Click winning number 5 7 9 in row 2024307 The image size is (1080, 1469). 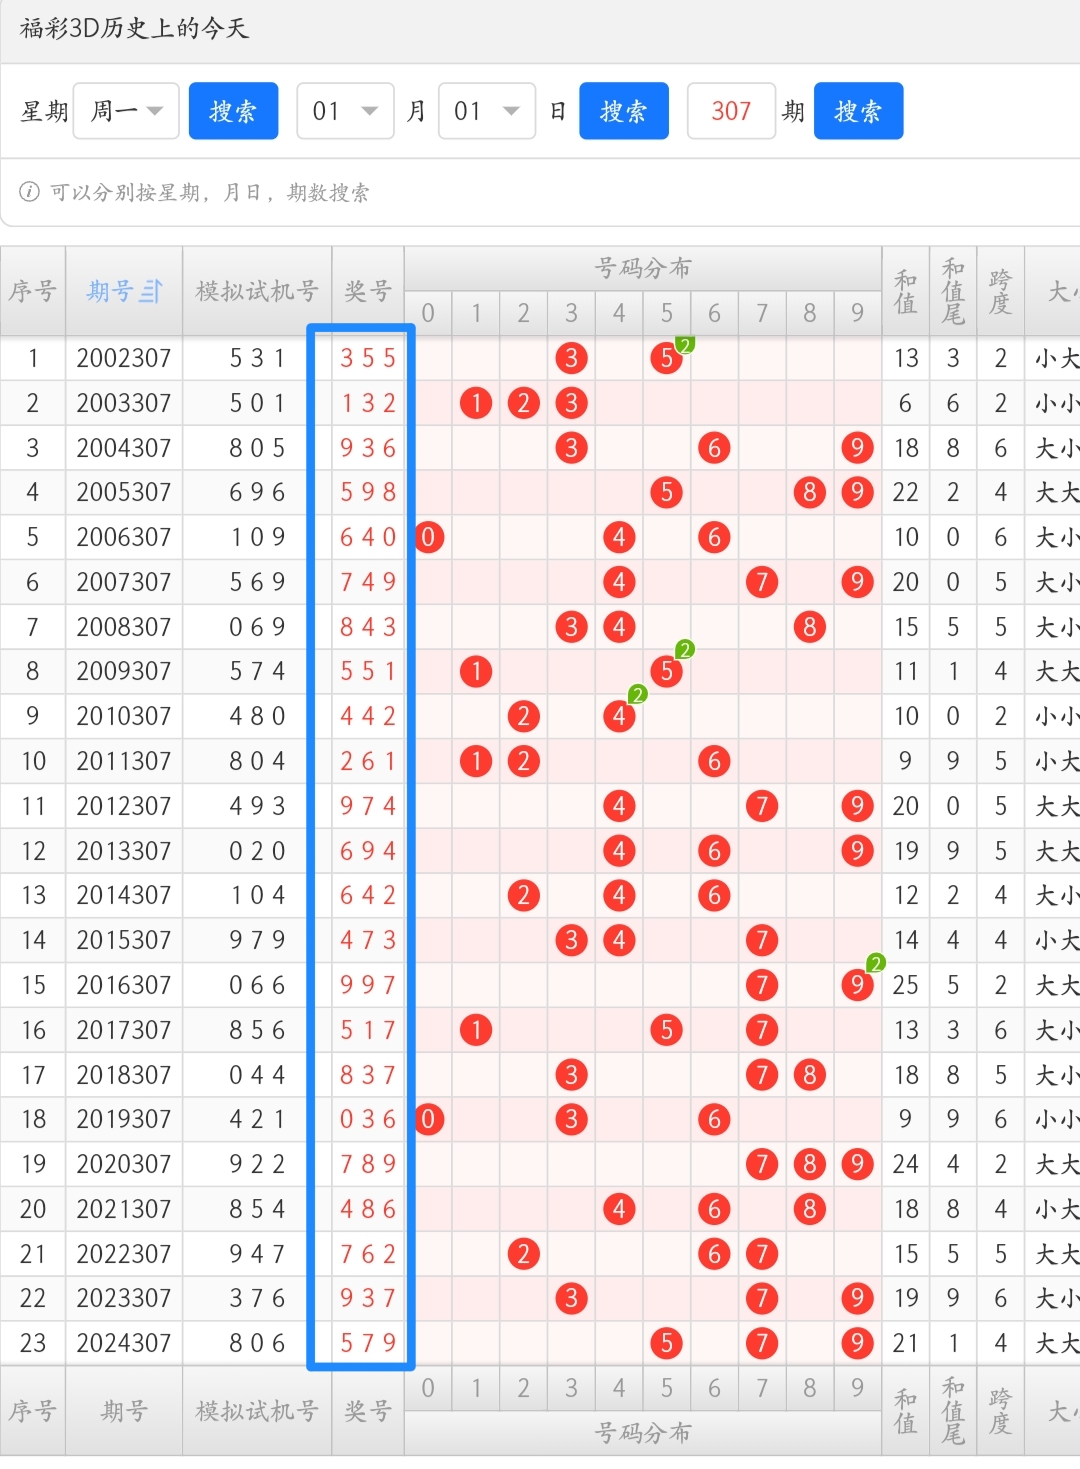click(368, 1343)
